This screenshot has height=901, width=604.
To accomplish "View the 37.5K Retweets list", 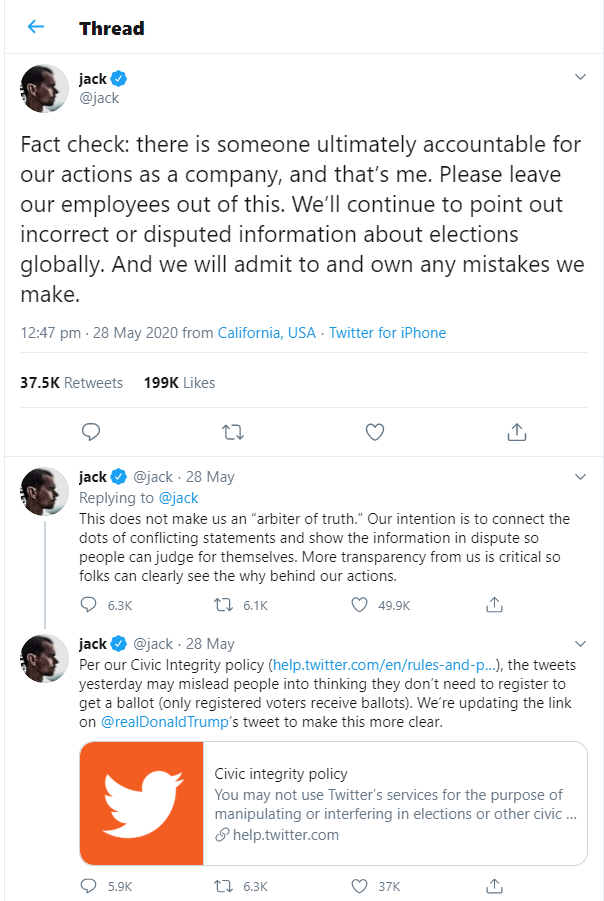I will (71, 382).
